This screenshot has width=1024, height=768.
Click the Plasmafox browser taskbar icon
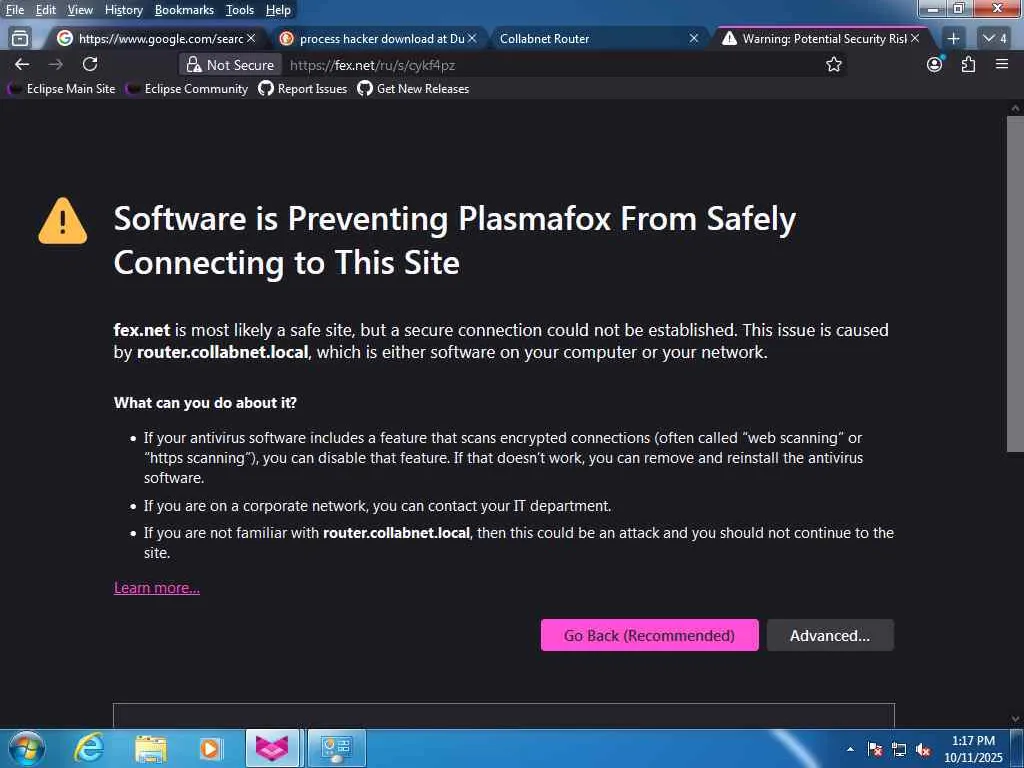coord(272,748)
